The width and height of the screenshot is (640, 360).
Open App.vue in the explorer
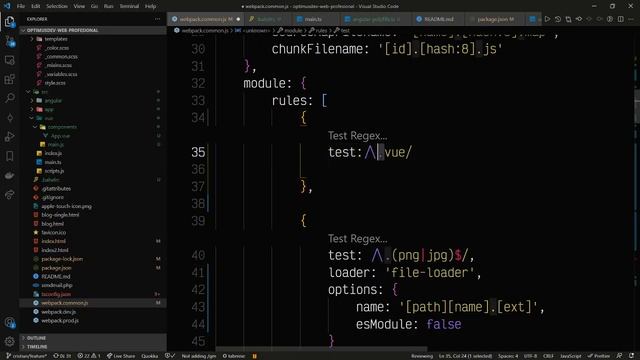(x=60, y=136)
